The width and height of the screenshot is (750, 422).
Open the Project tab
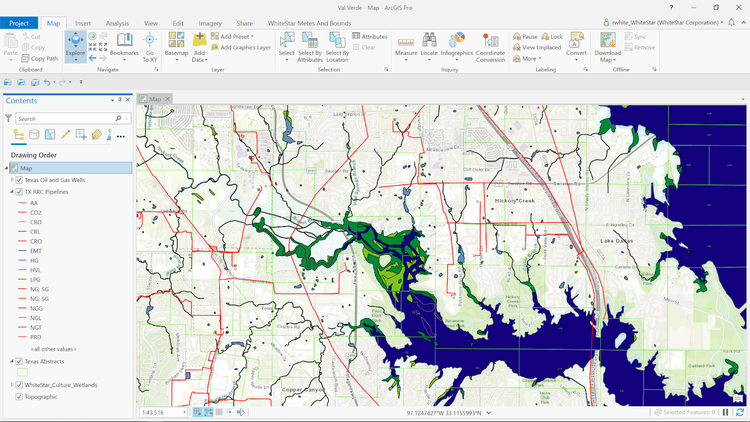19,23
